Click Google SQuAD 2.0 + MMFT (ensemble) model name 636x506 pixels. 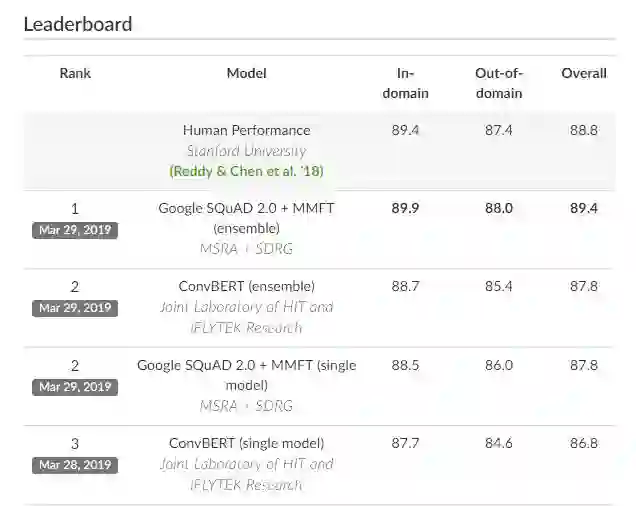click(246, 218)
